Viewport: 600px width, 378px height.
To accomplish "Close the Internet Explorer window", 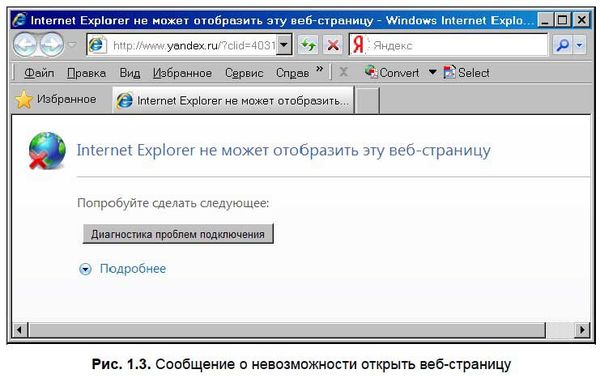I will [581, 20].
